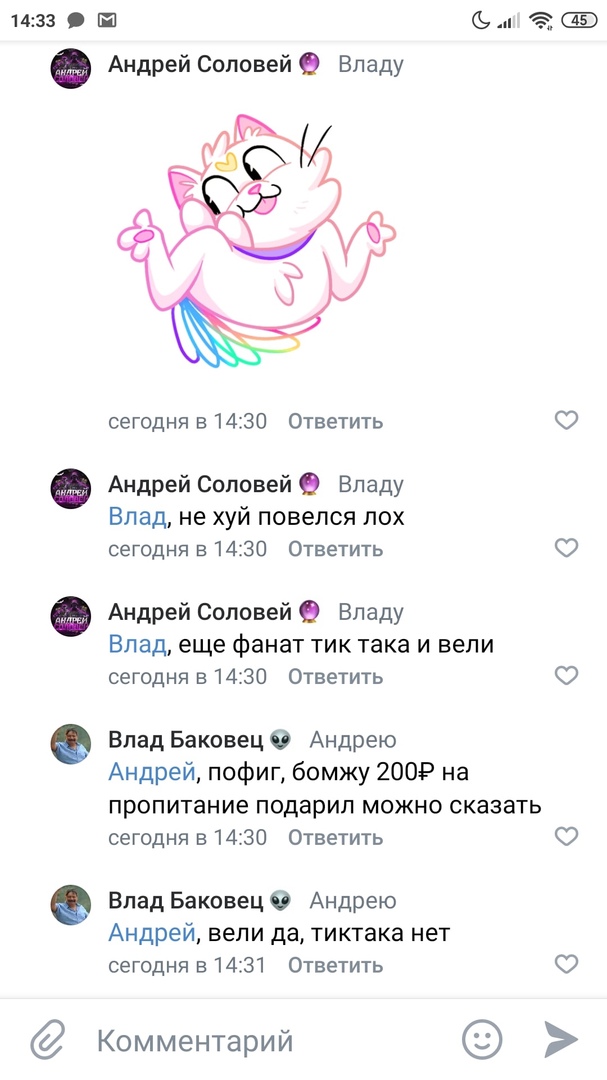Tap the send arrow icon
The image size is (607, 1080).
[x=561, y=1039]
